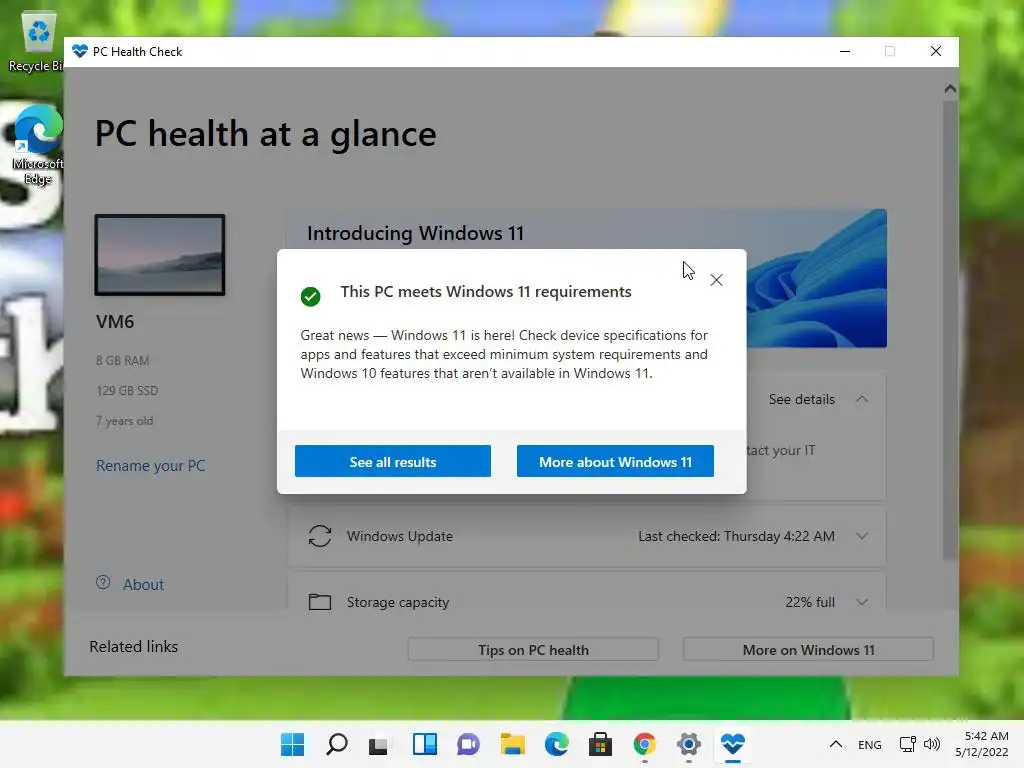Screen dimensions: 1024x768
Task: Click the See details text
Action: pos(801,399)
